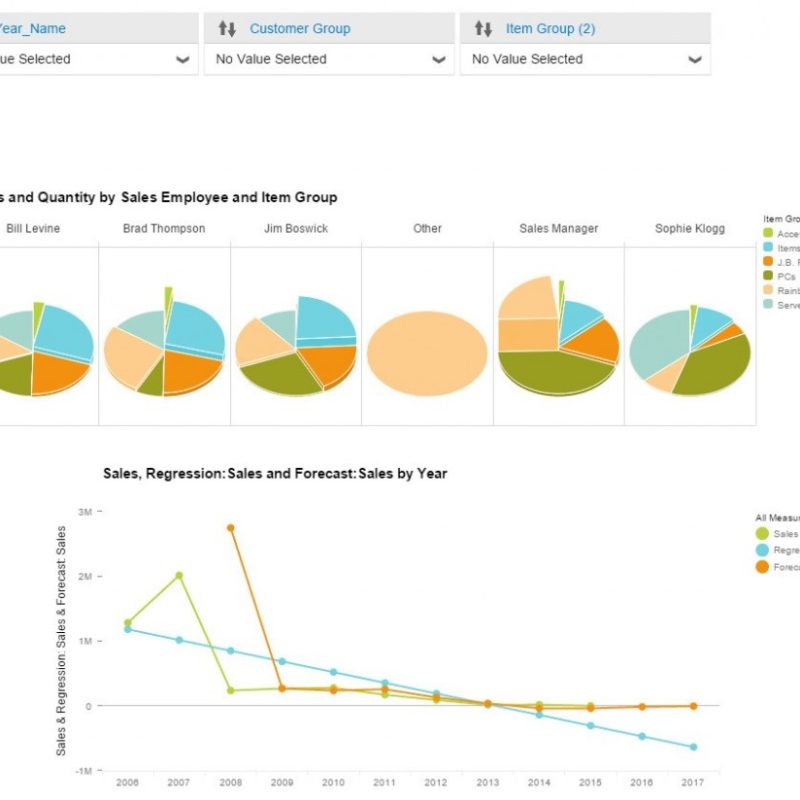Screen dimensions: 800x800
Task: Click the 2007 Sales peak data point
Action: click(179, 576)
